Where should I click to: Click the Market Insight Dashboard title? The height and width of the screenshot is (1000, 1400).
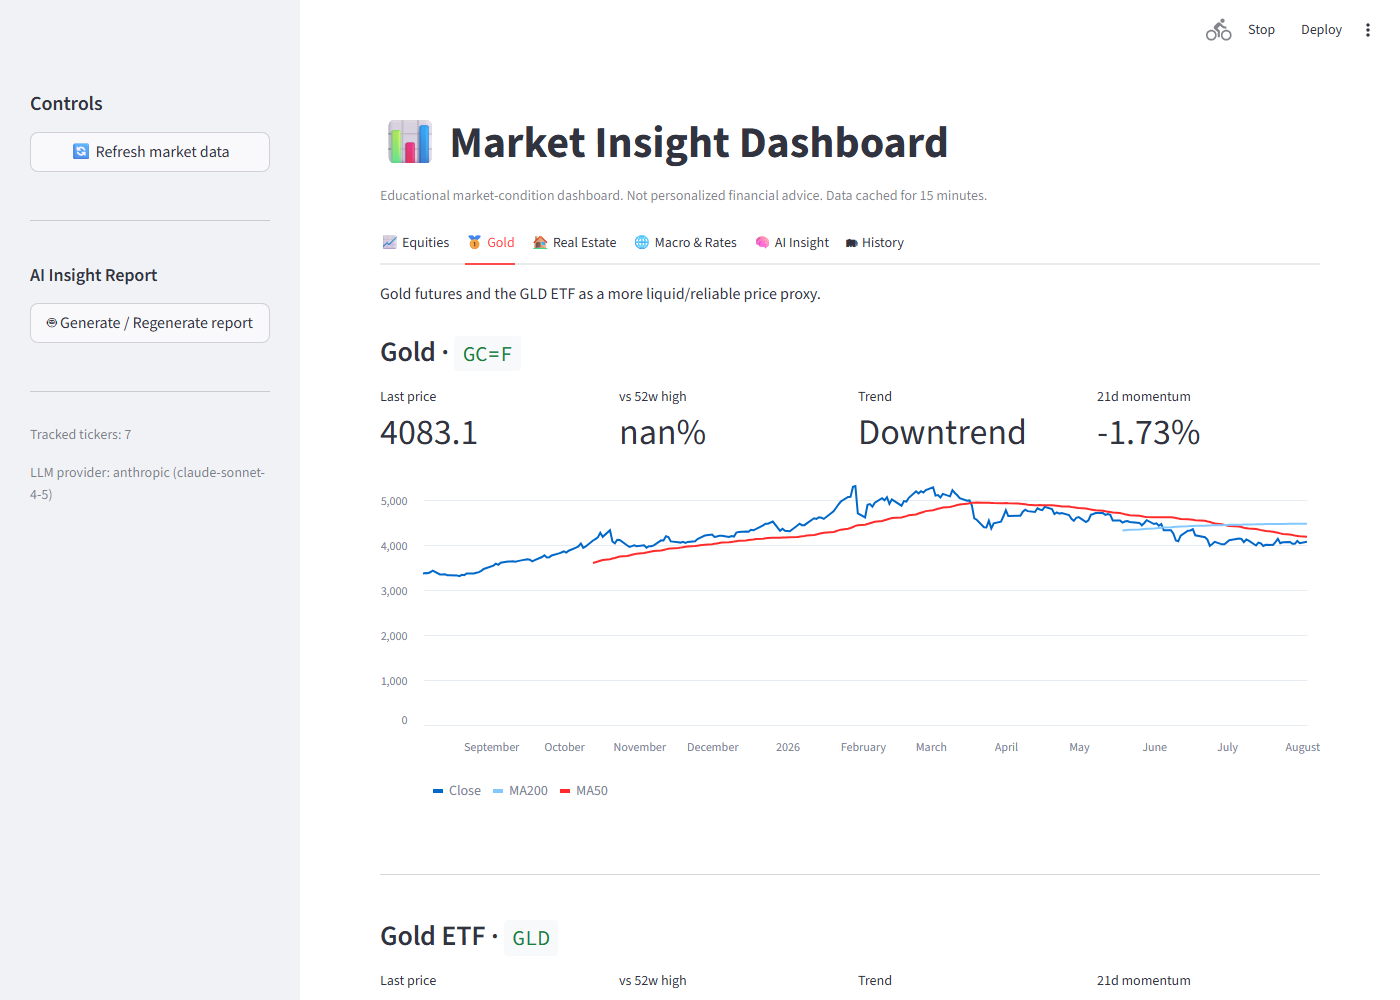click(699, 142)
